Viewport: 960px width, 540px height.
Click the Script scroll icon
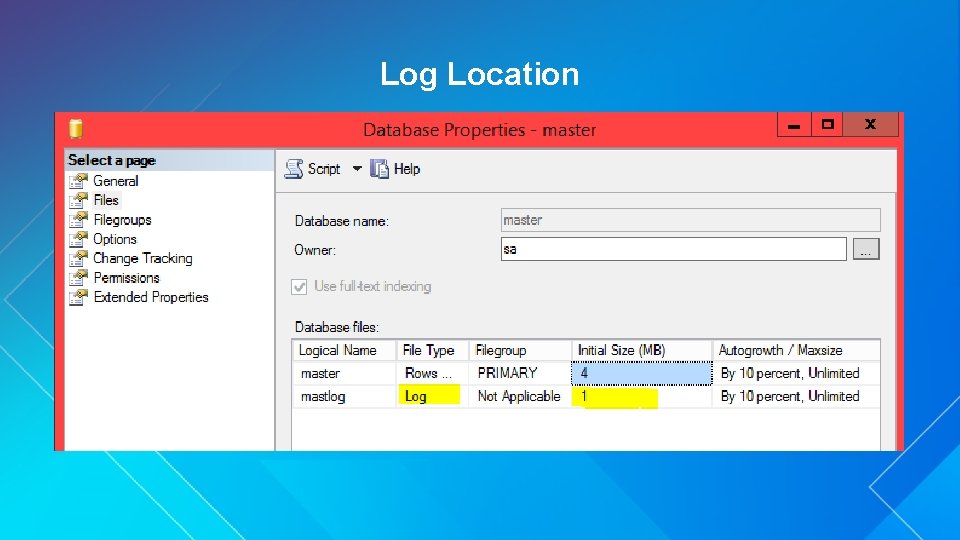[294, 168]
